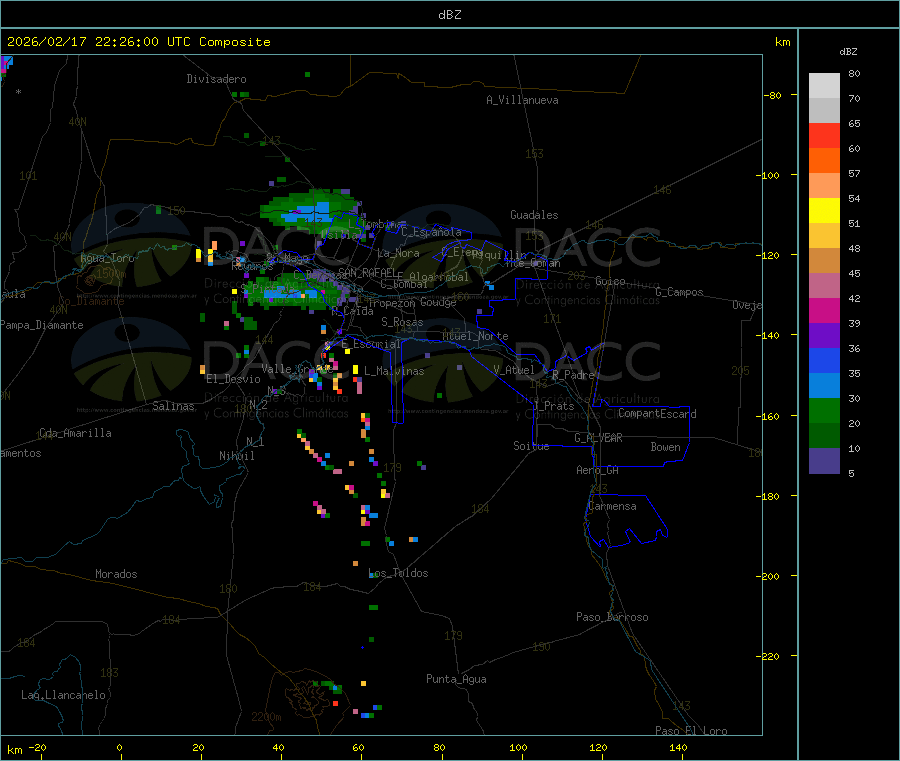This screenshot has height=761, width=900.
Task: Click the Atuel_Norte map label
Action: (x=475, y=336)
